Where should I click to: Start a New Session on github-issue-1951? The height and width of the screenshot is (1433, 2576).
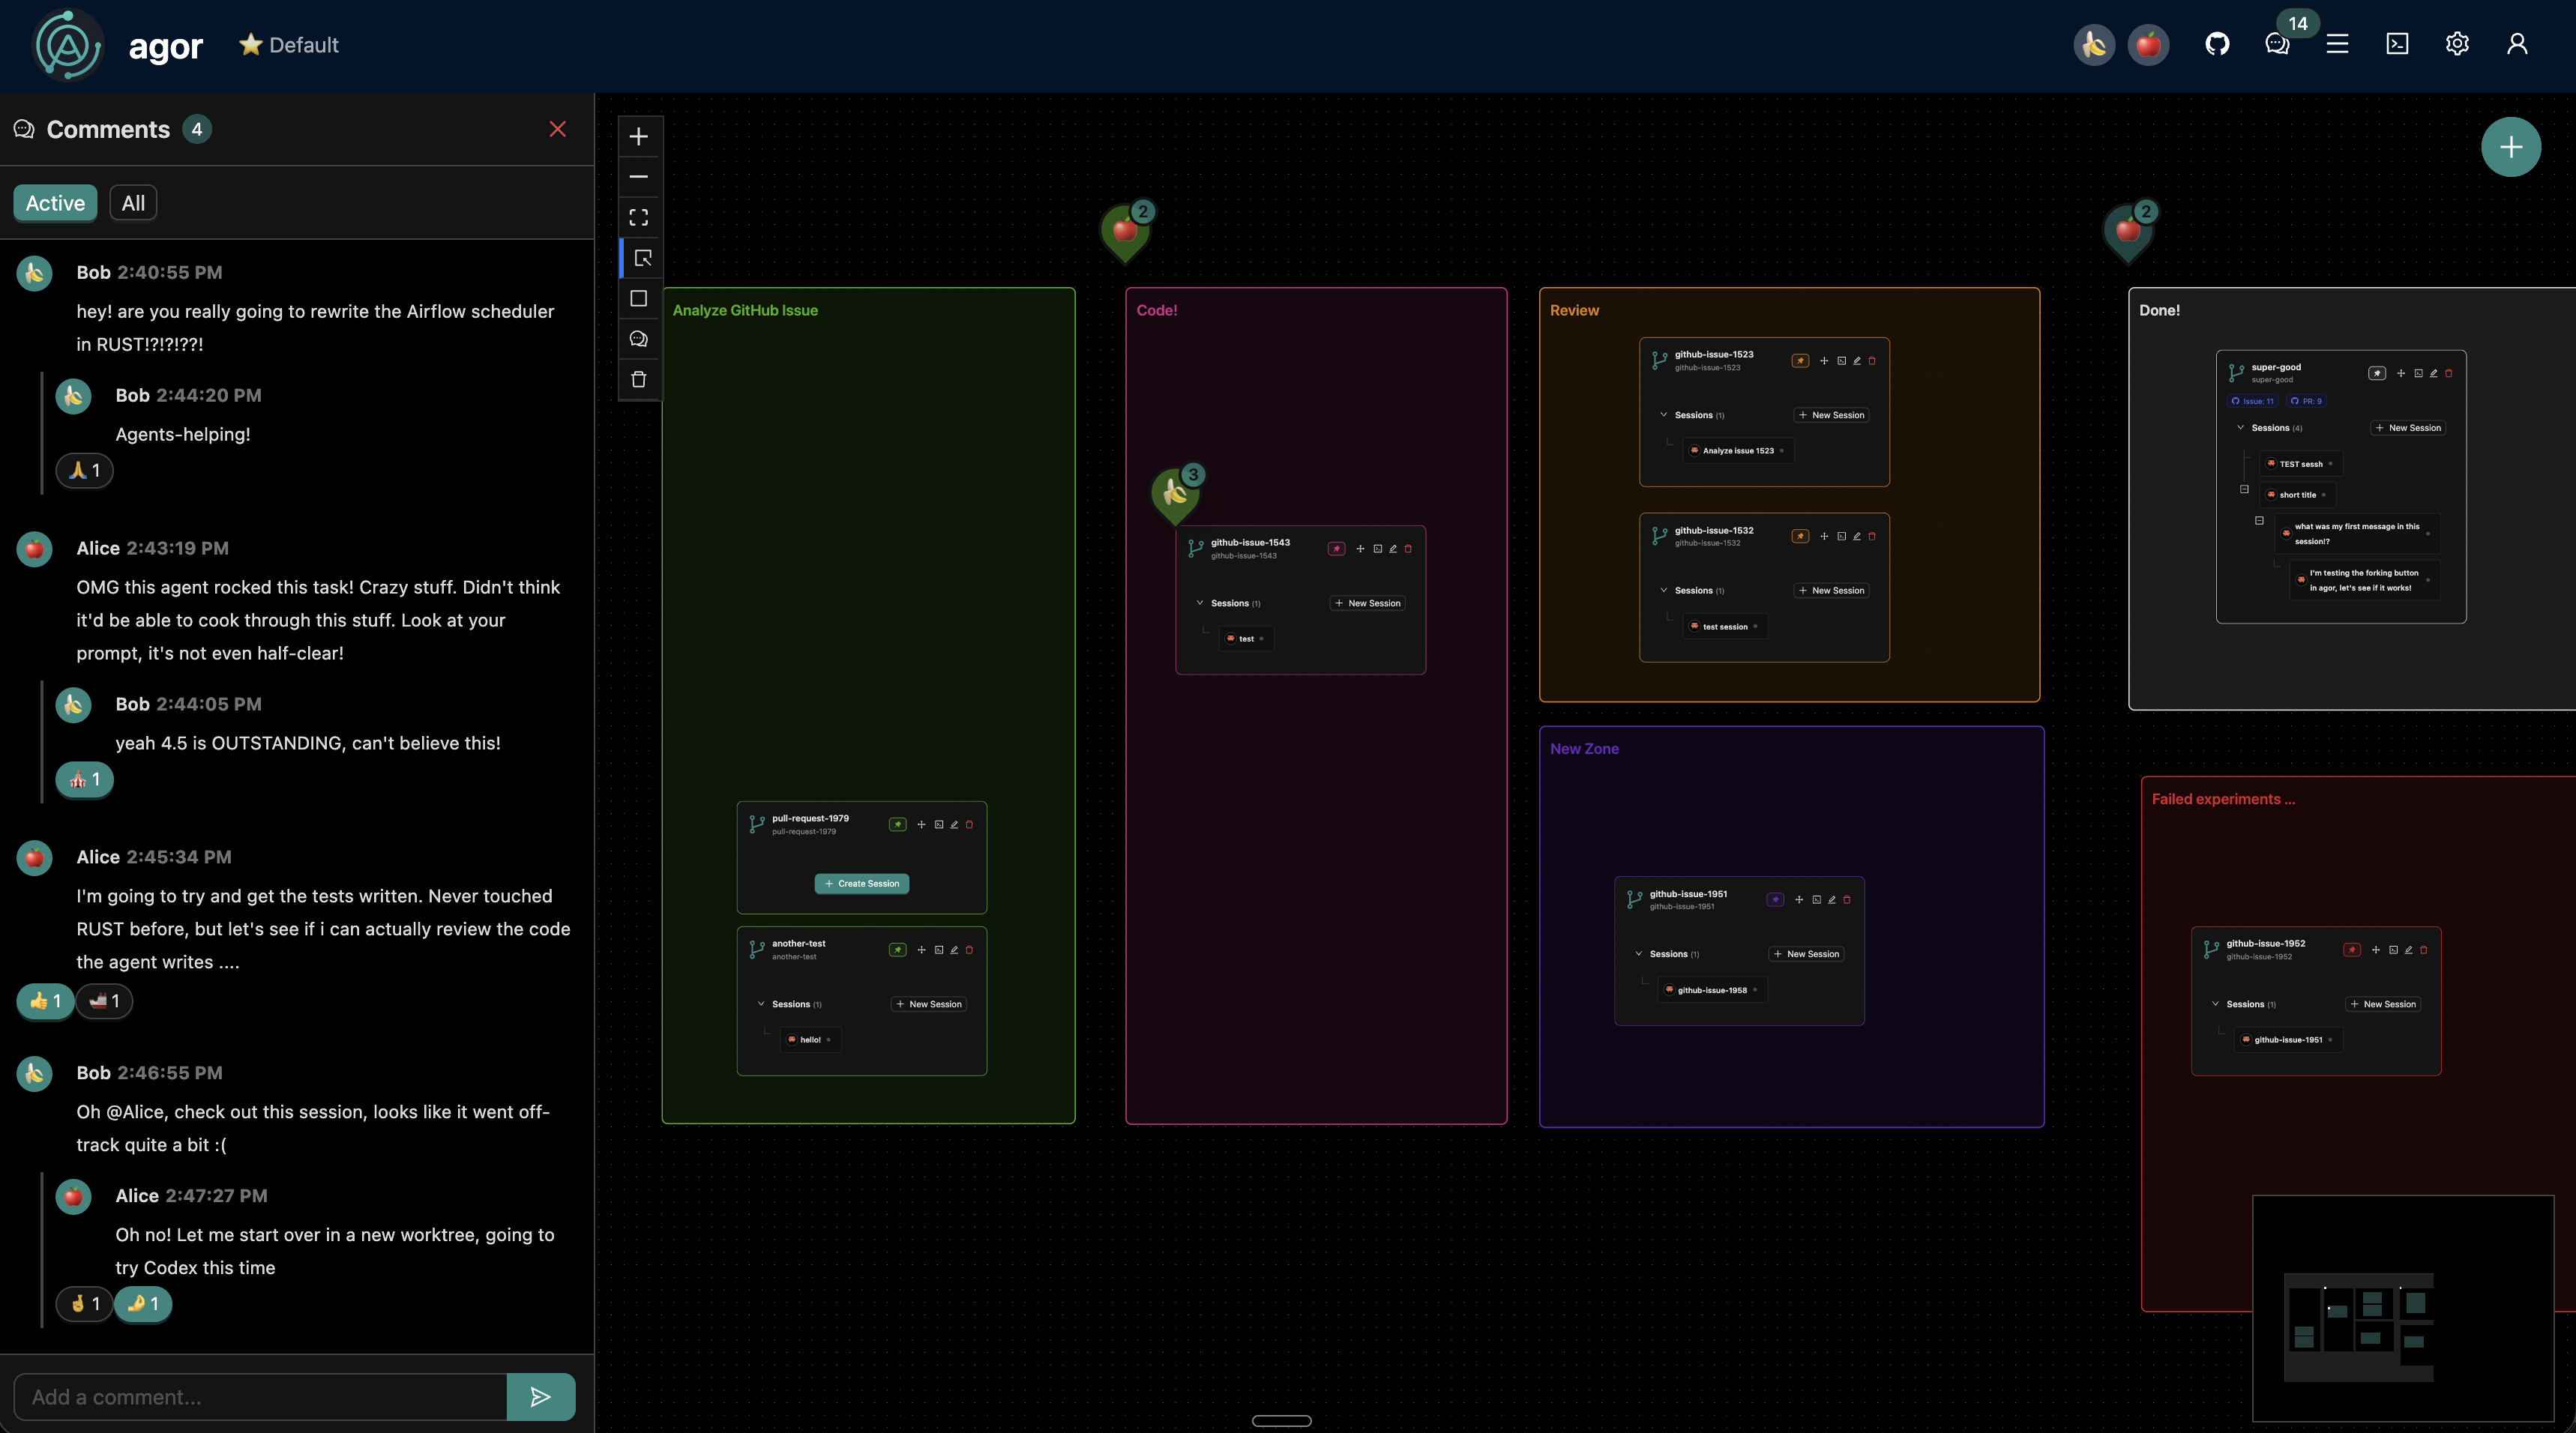[1806, 953]
